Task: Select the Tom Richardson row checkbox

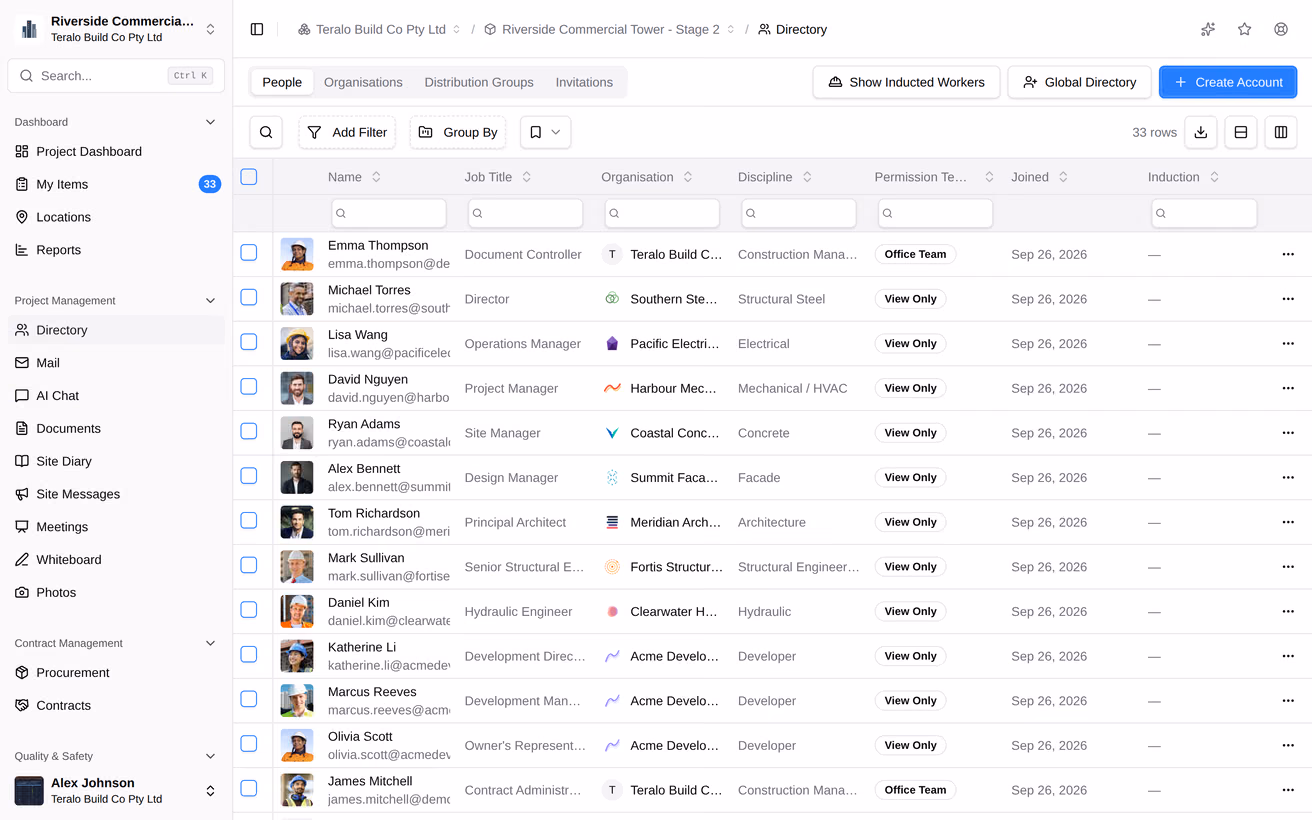Action: (x=249, y=521)
